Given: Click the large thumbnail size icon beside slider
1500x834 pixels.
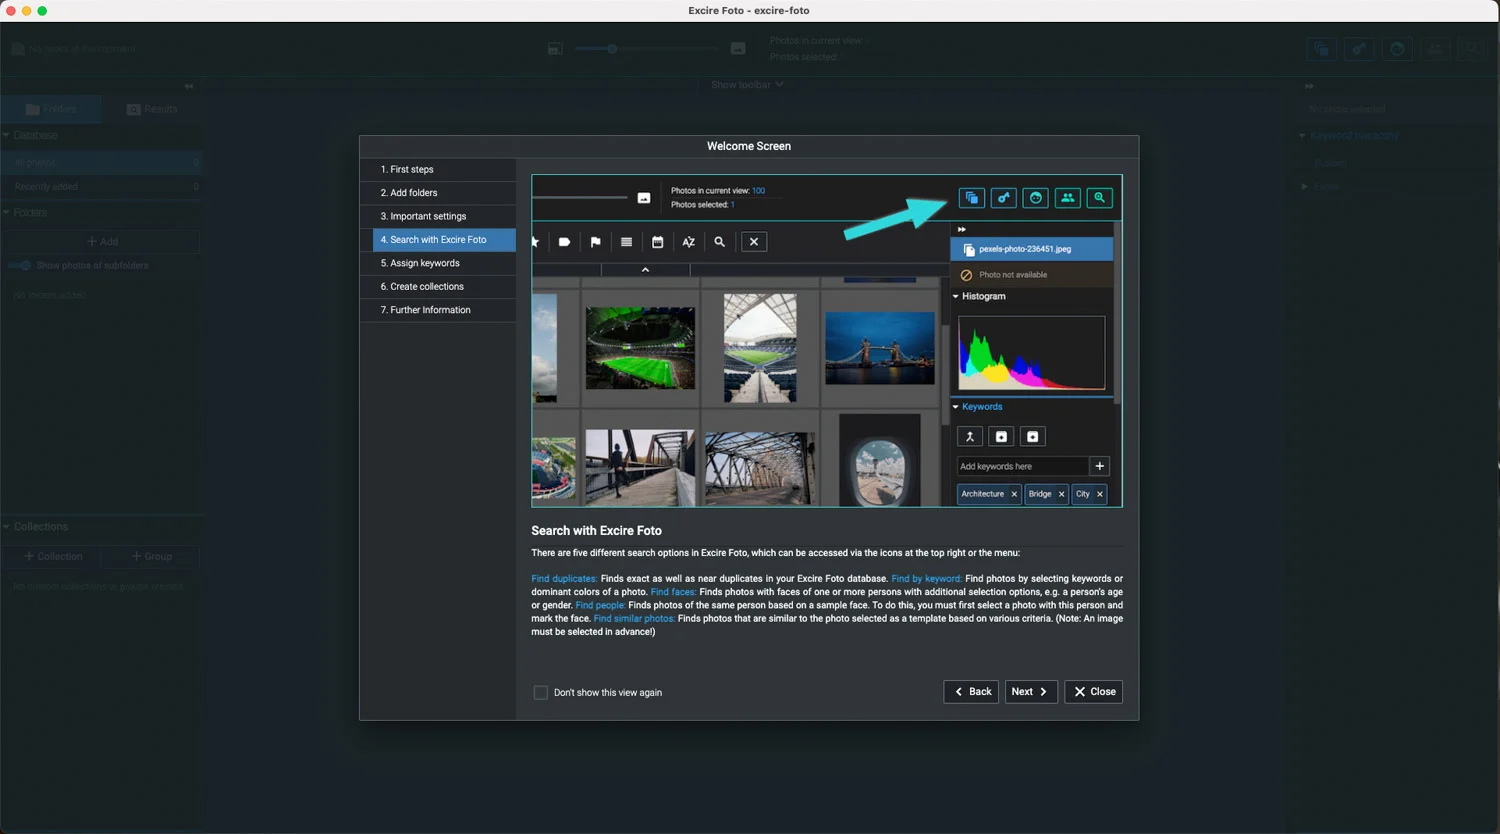Looking at the screenshot, I should click(x=738, y=48).
